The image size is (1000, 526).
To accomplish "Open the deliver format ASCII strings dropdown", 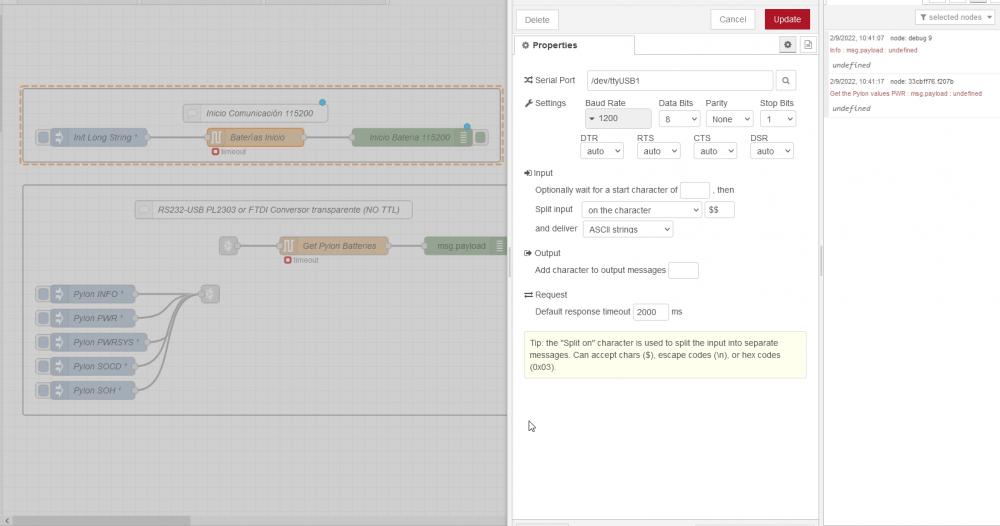I will (x=628, y=229).
